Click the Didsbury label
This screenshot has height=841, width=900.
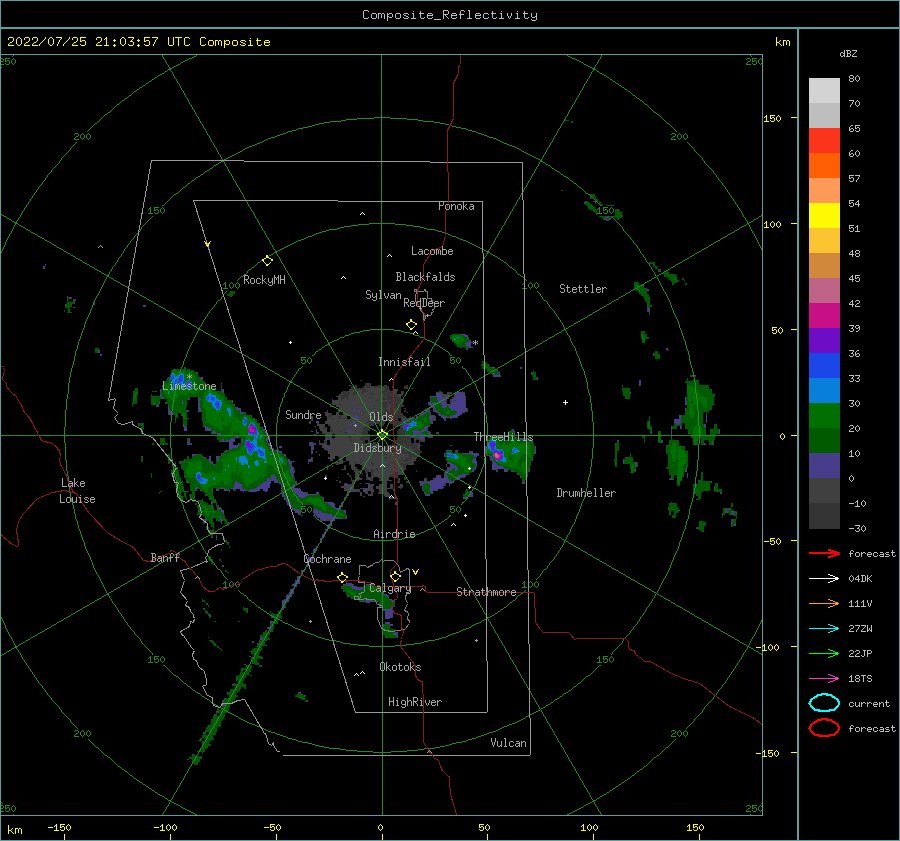377,448
